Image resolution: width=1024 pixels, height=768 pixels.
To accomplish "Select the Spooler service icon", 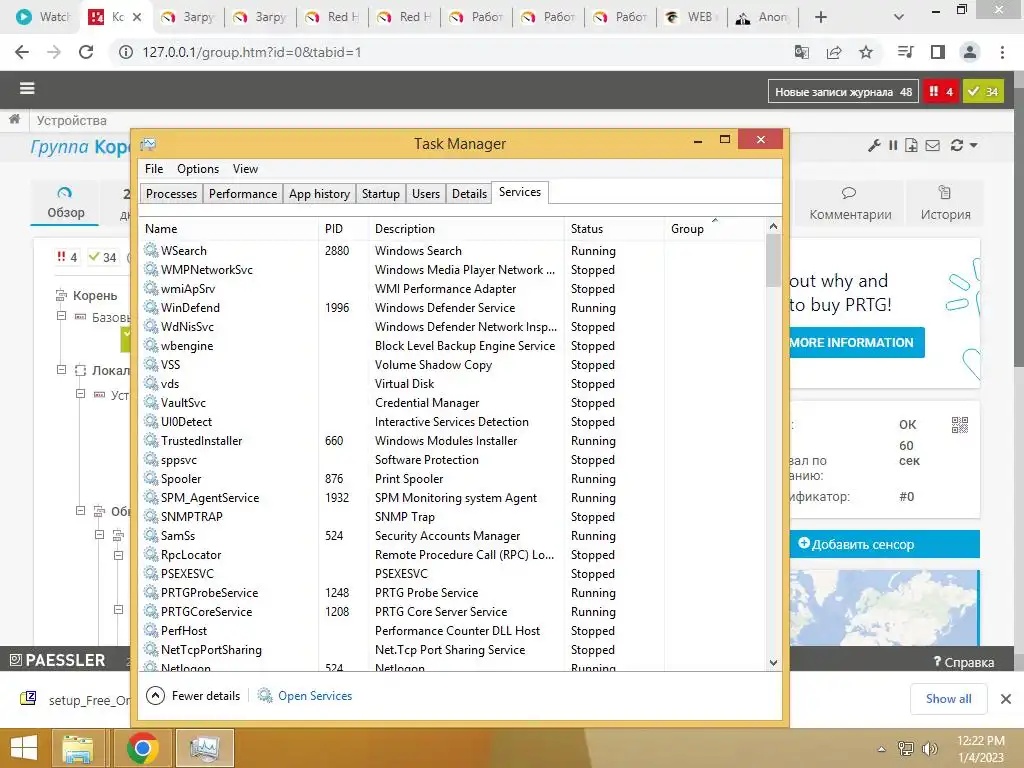I will (x=151, y=478).
